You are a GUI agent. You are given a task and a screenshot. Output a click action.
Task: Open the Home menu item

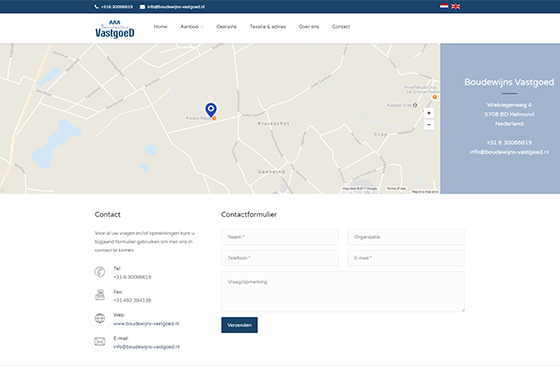pyautogui.click(x=160, y=26)
